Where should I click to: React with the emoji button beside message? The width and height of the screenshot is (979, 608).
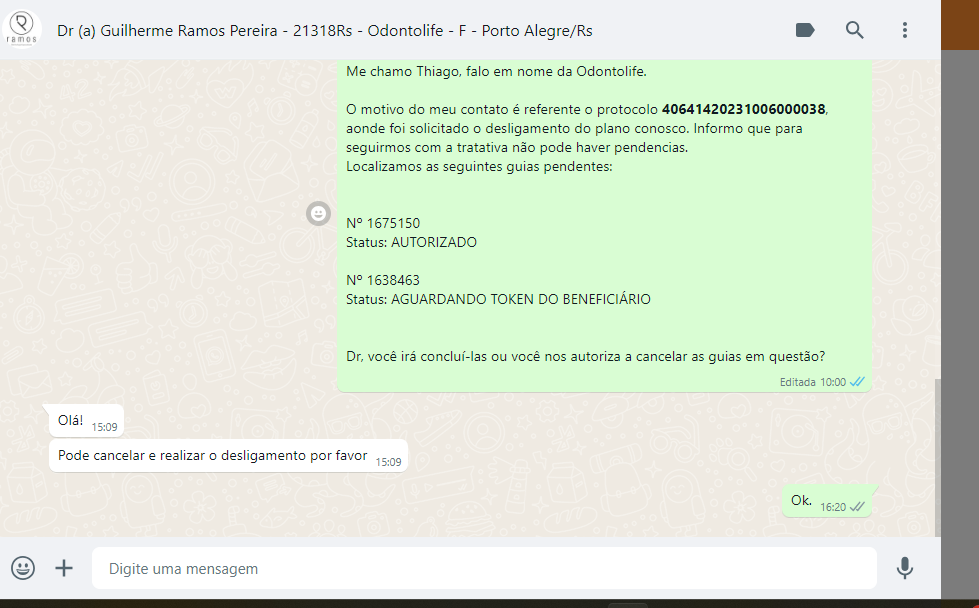click(318, 213)
